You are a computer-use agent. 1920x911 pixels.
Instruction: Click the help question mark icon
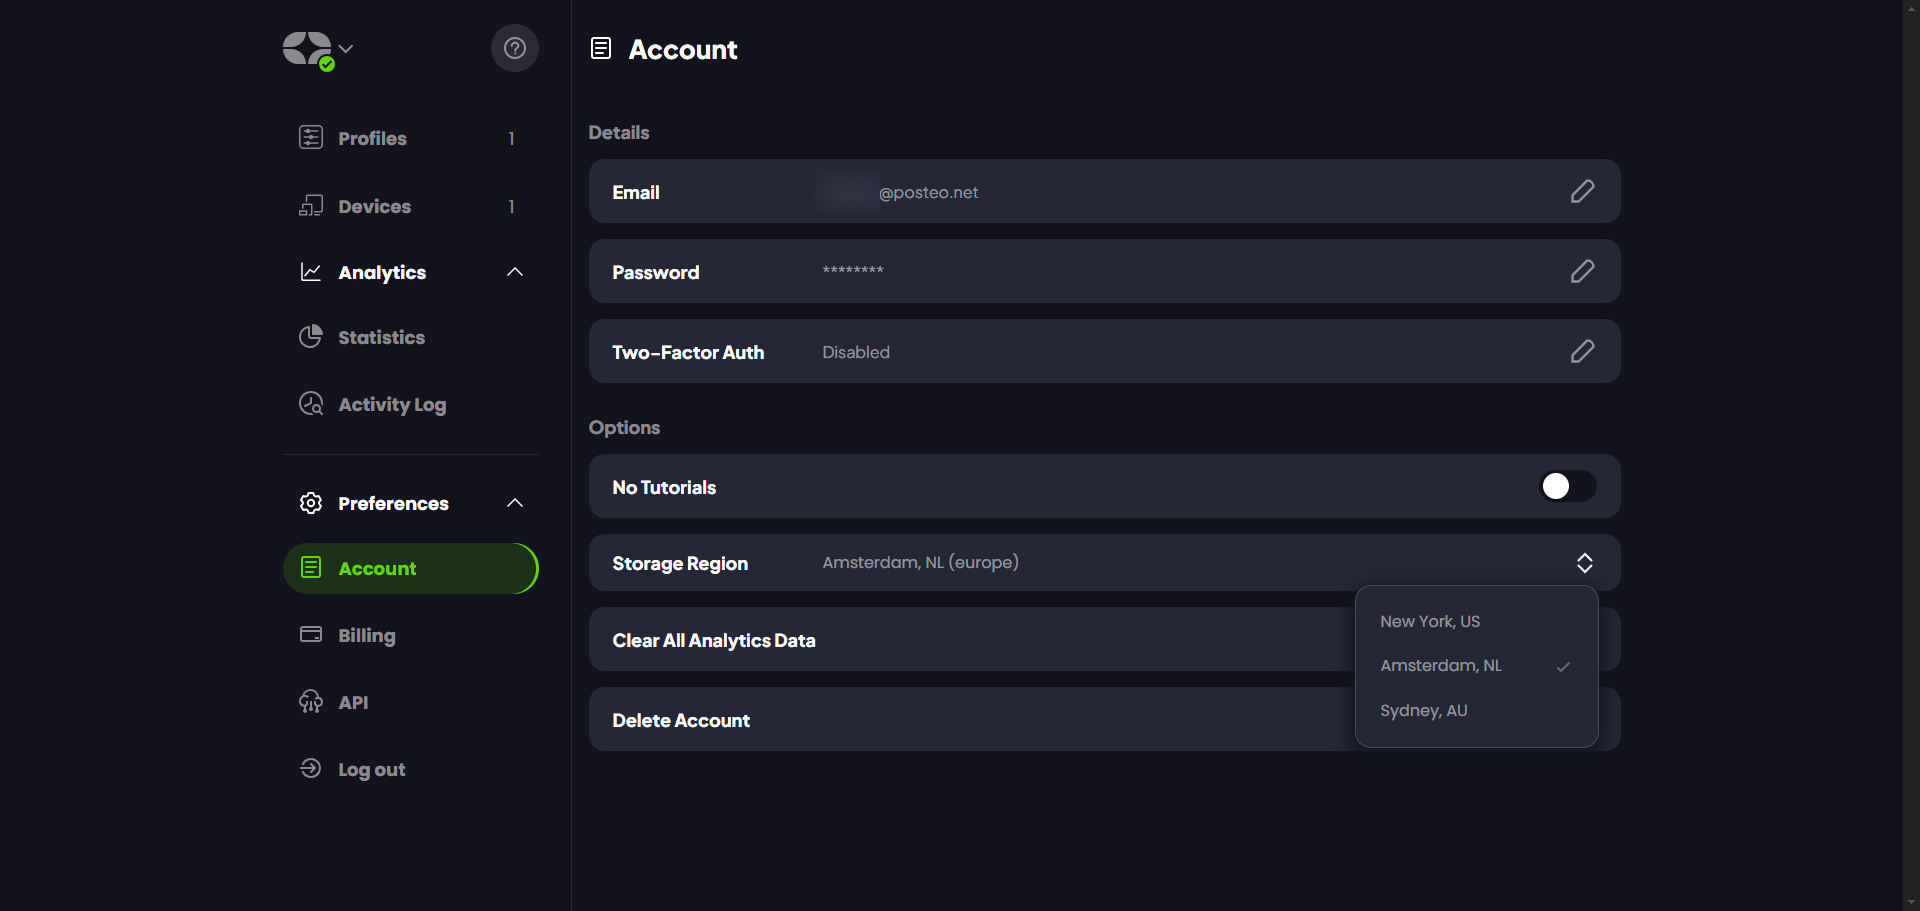(514, 48)
